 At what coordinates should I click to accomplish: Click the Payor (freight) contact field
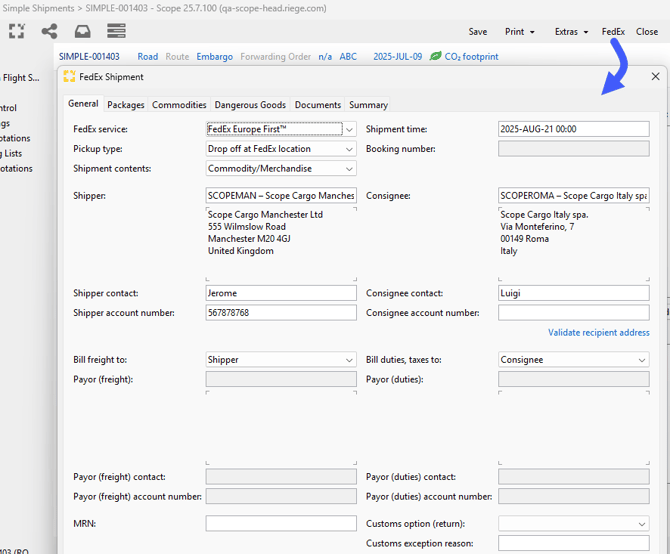click(x=281, y=477)
